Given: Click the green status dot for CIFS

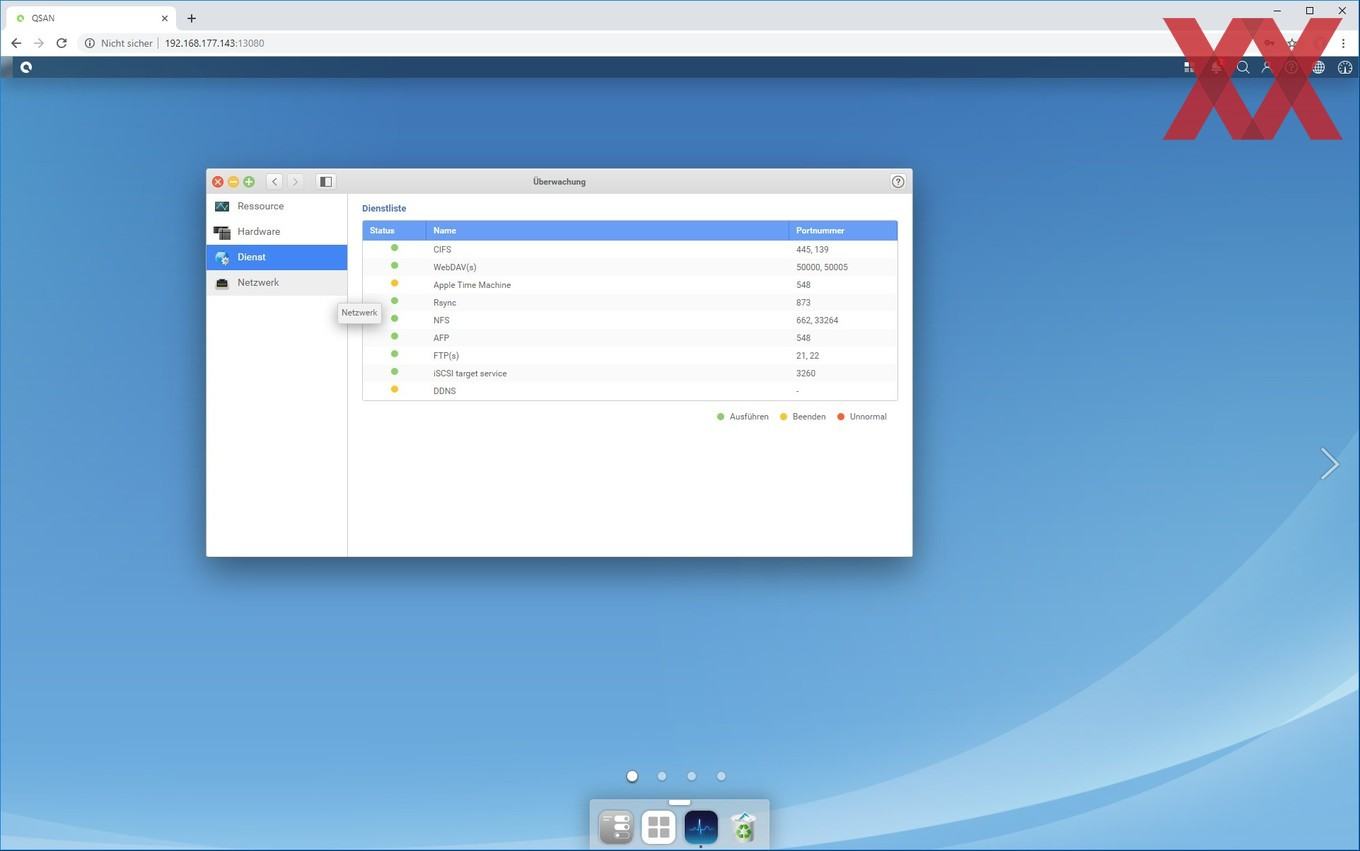Looking at the screenshot, I should [x=394, y=248].
